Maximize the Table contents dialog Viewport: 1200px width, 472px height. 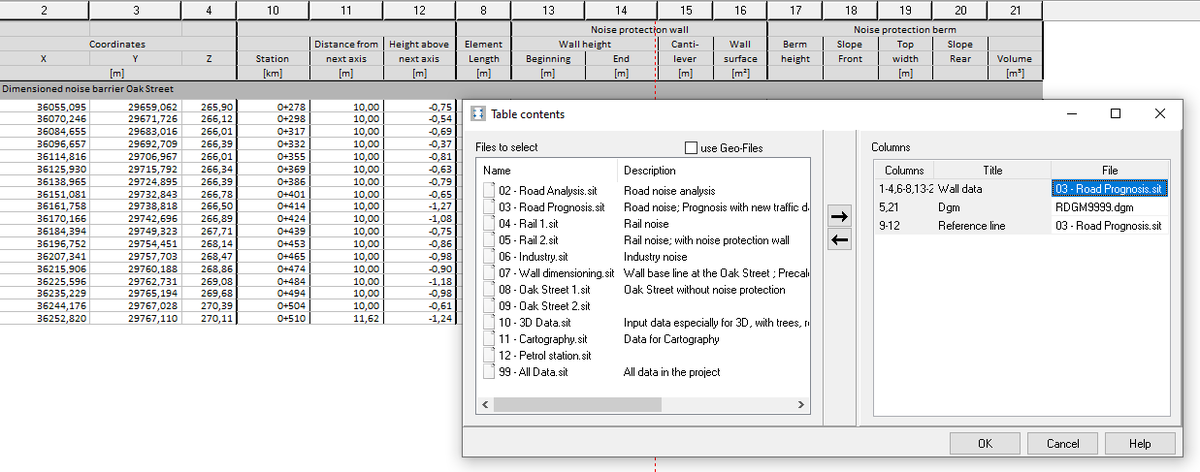coord(1116,114)
